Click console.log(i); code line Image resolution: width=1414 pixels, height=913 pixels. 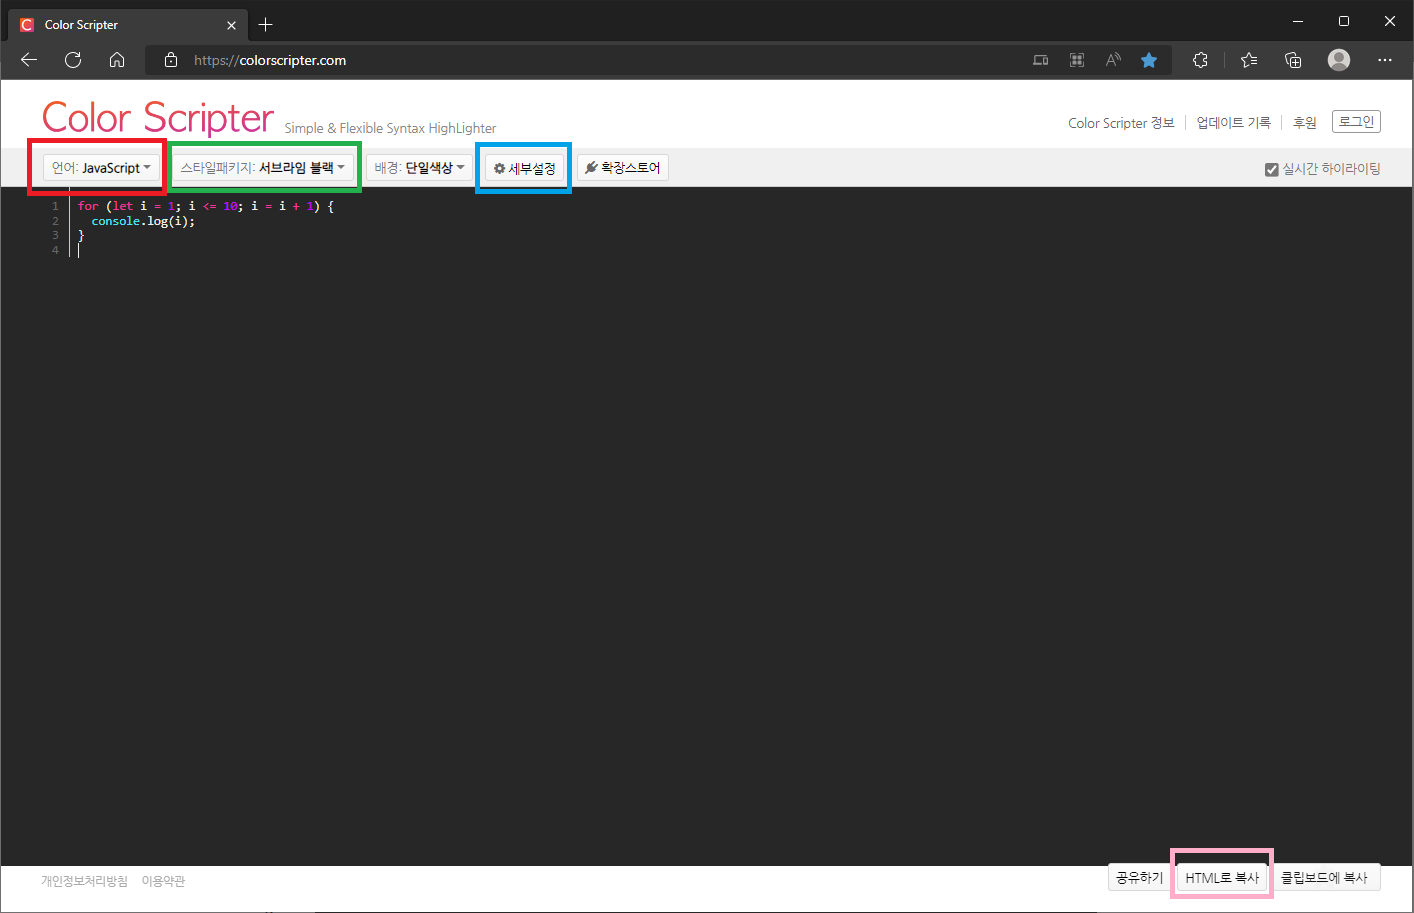(x=143, y=221)
